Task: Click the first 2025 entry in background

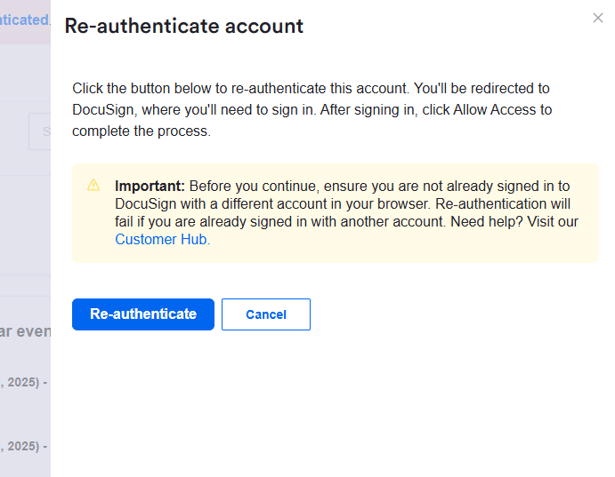Action: (24, 382)
